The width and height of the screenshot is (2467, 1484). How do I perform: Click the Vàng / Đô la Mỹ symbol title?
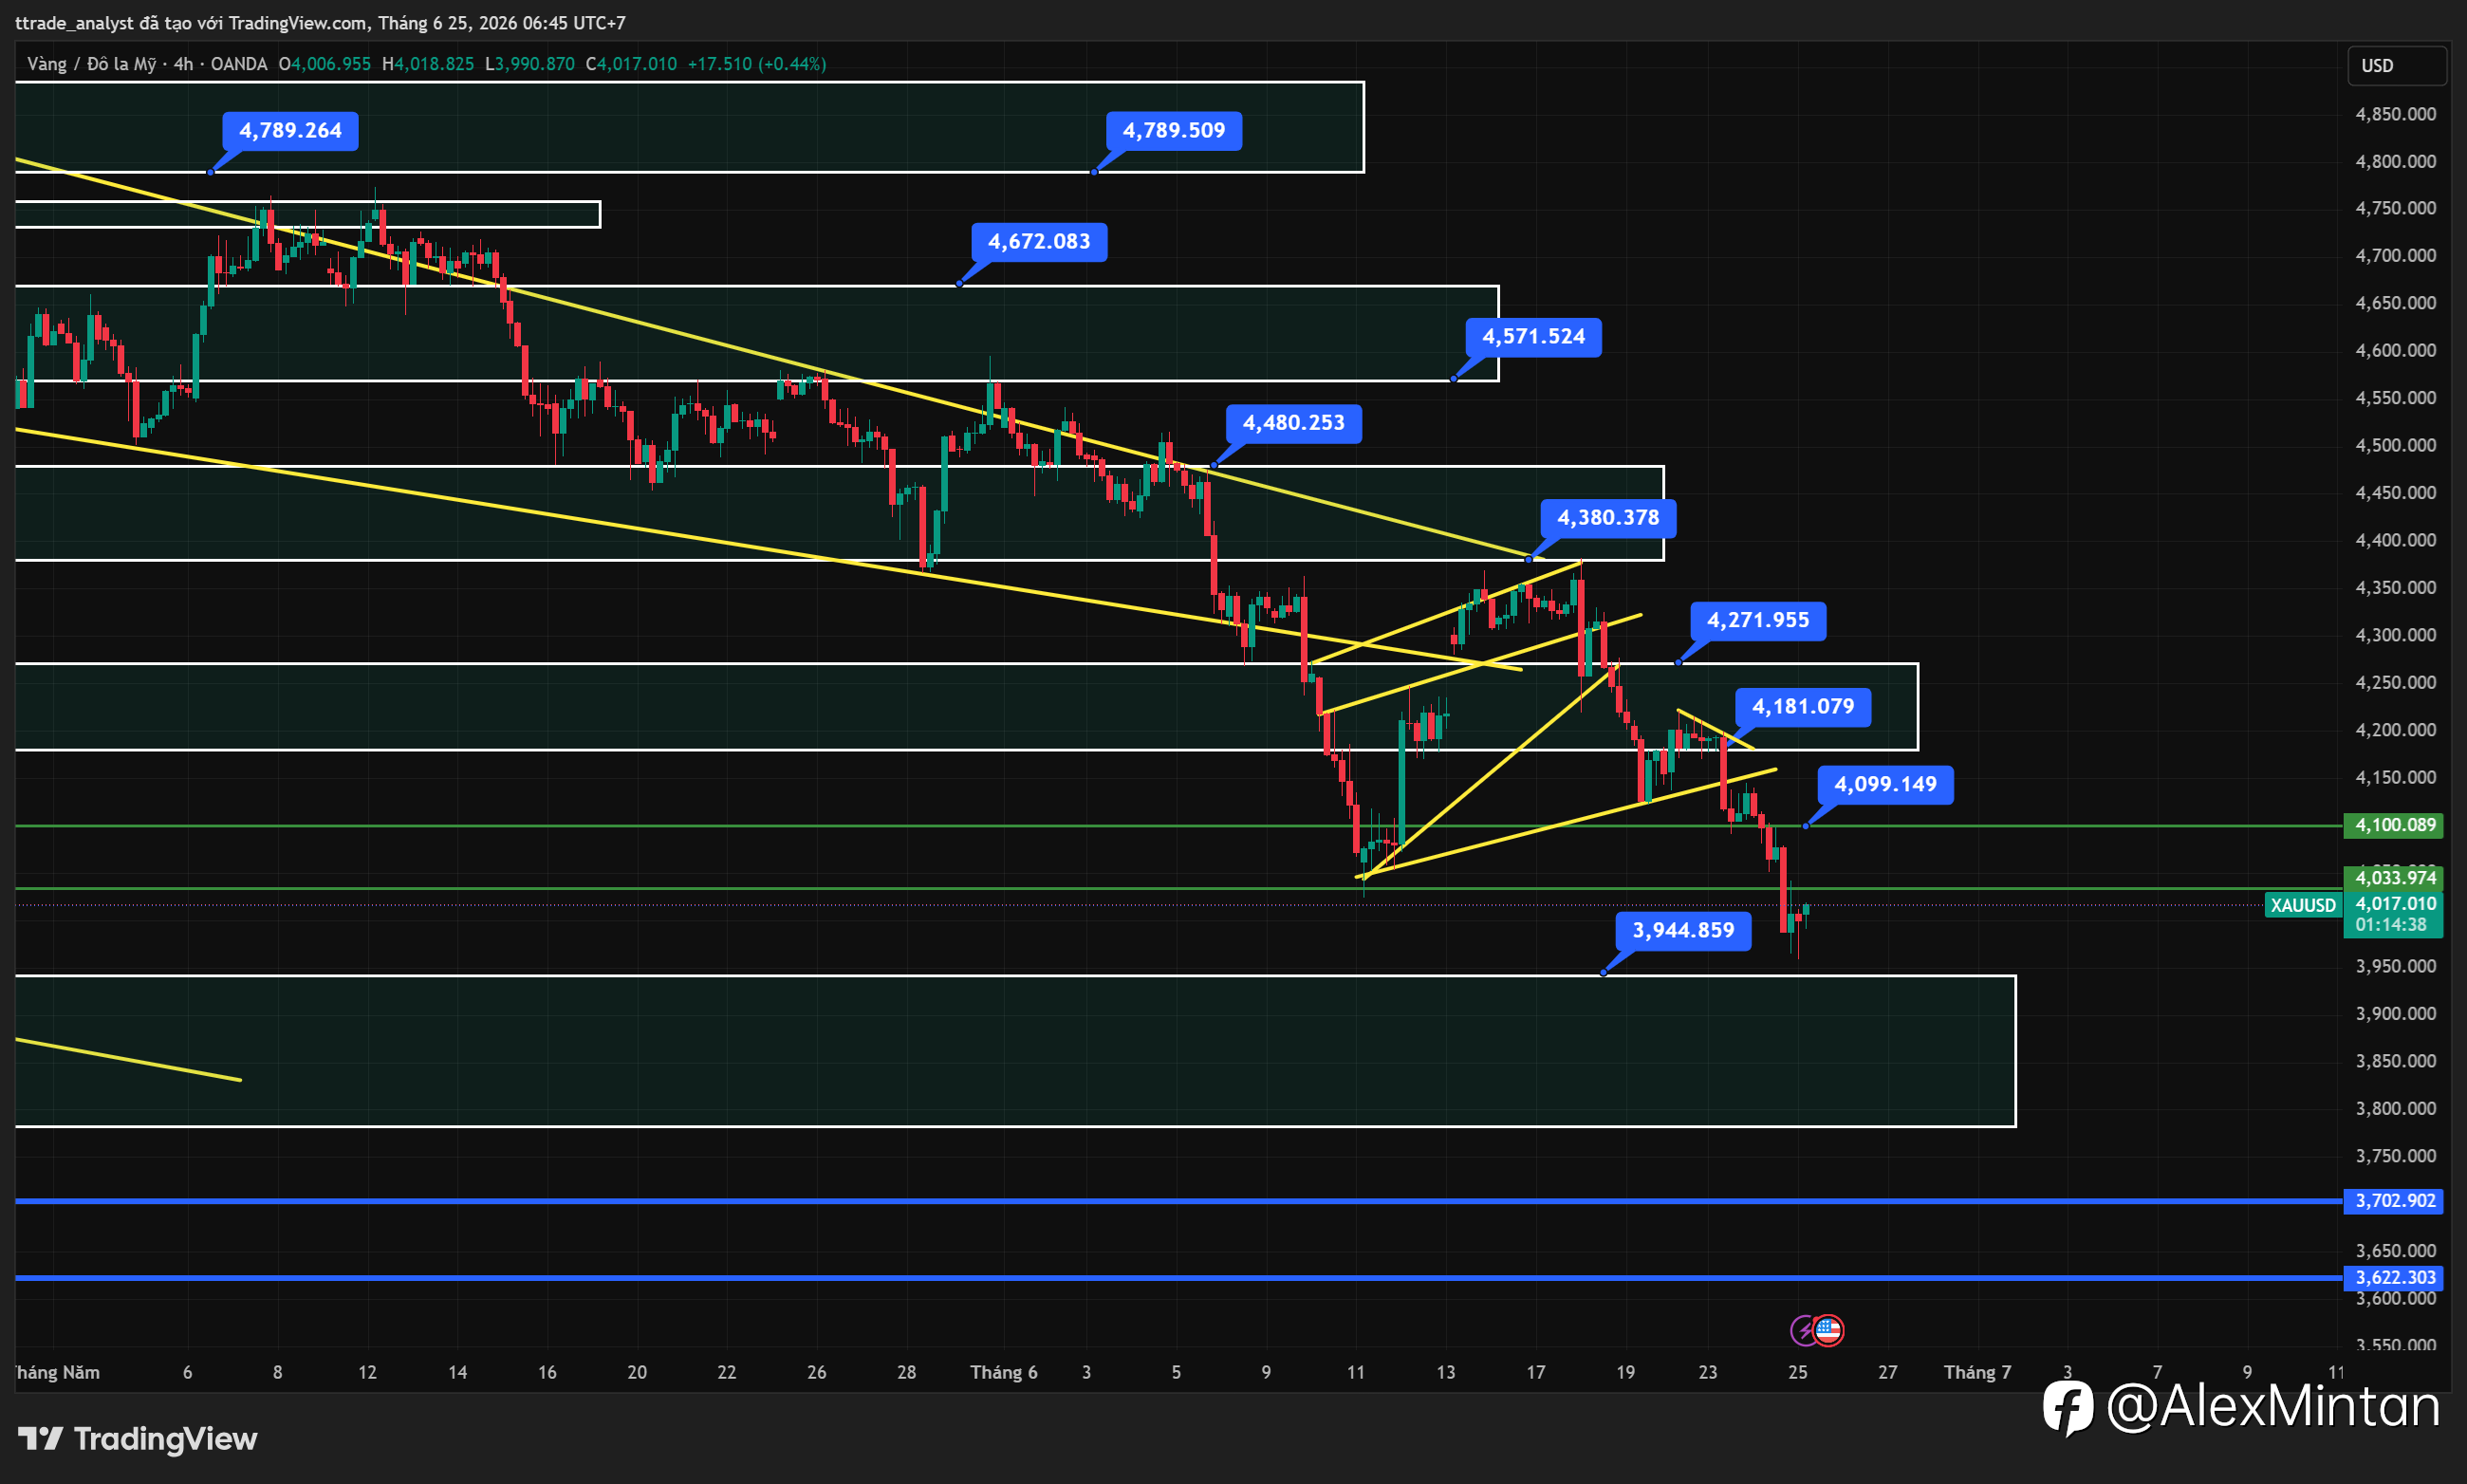[x=91, y=64]
